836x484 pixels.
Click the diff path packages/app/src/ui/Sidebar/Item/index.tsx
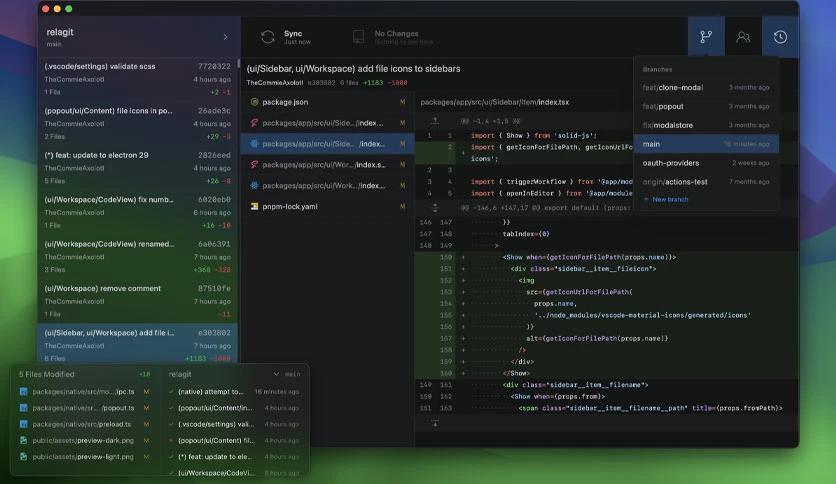(494, 102)
